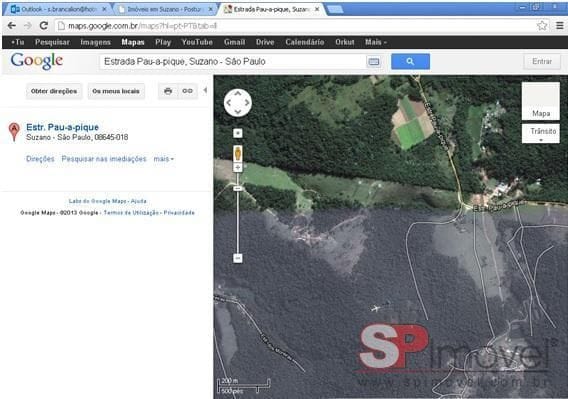Close the Outlook tab
Image resolution: width=568 pixels, height=399 pixels.
105,9
